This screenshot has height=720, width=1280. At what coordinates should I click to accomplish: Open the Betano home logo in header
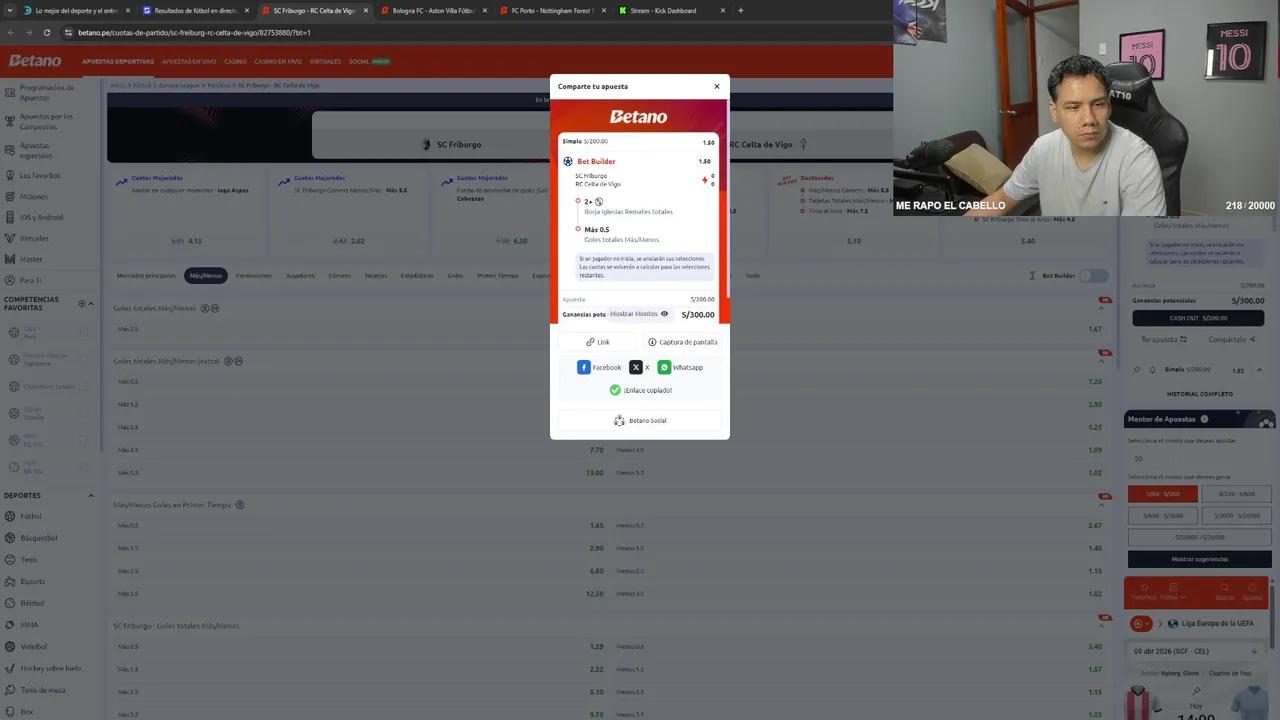[35, 61]
